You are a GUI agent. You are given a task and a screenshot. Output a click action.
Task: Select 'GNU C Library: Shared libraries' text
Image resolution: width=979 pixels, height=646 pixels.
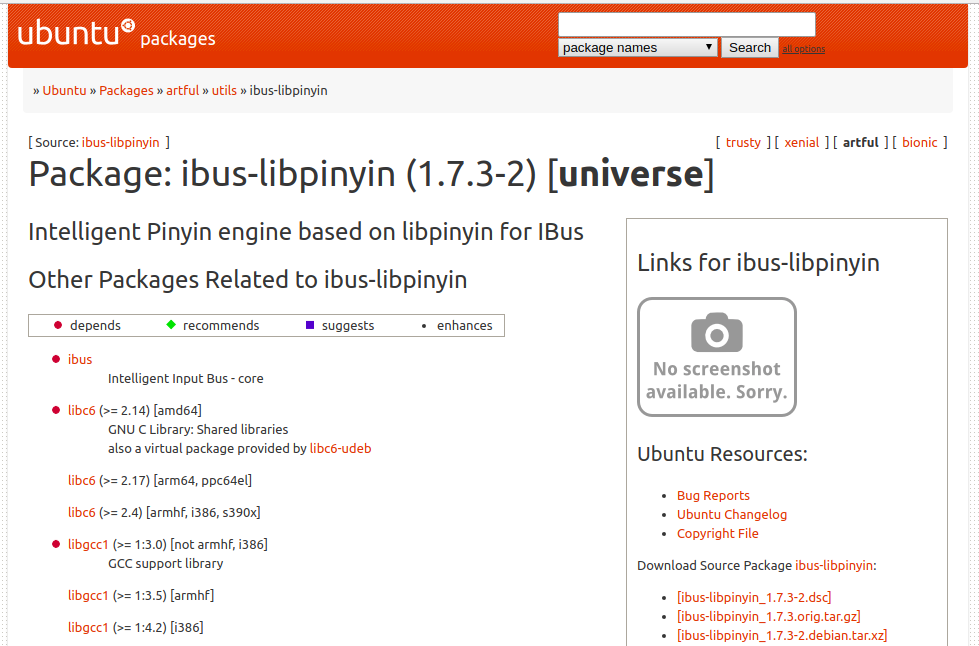click(x=198, y=430)
